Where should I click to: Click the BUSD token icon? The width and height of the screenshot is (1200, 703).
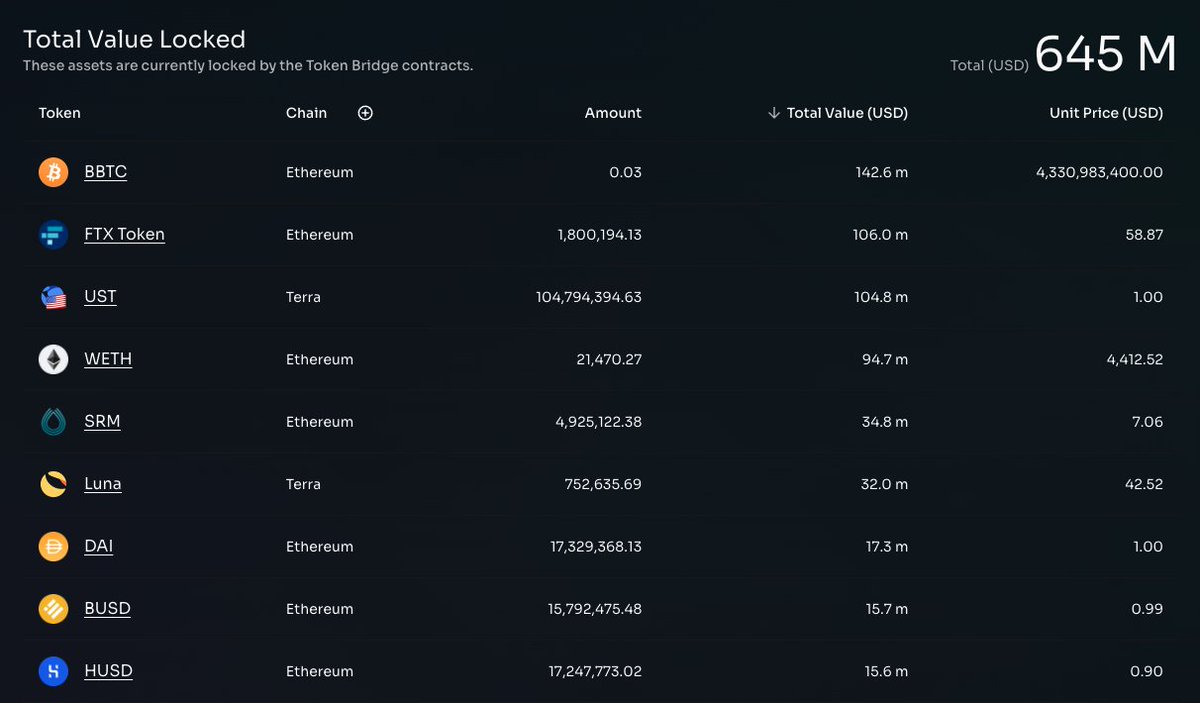coord(53,609)
